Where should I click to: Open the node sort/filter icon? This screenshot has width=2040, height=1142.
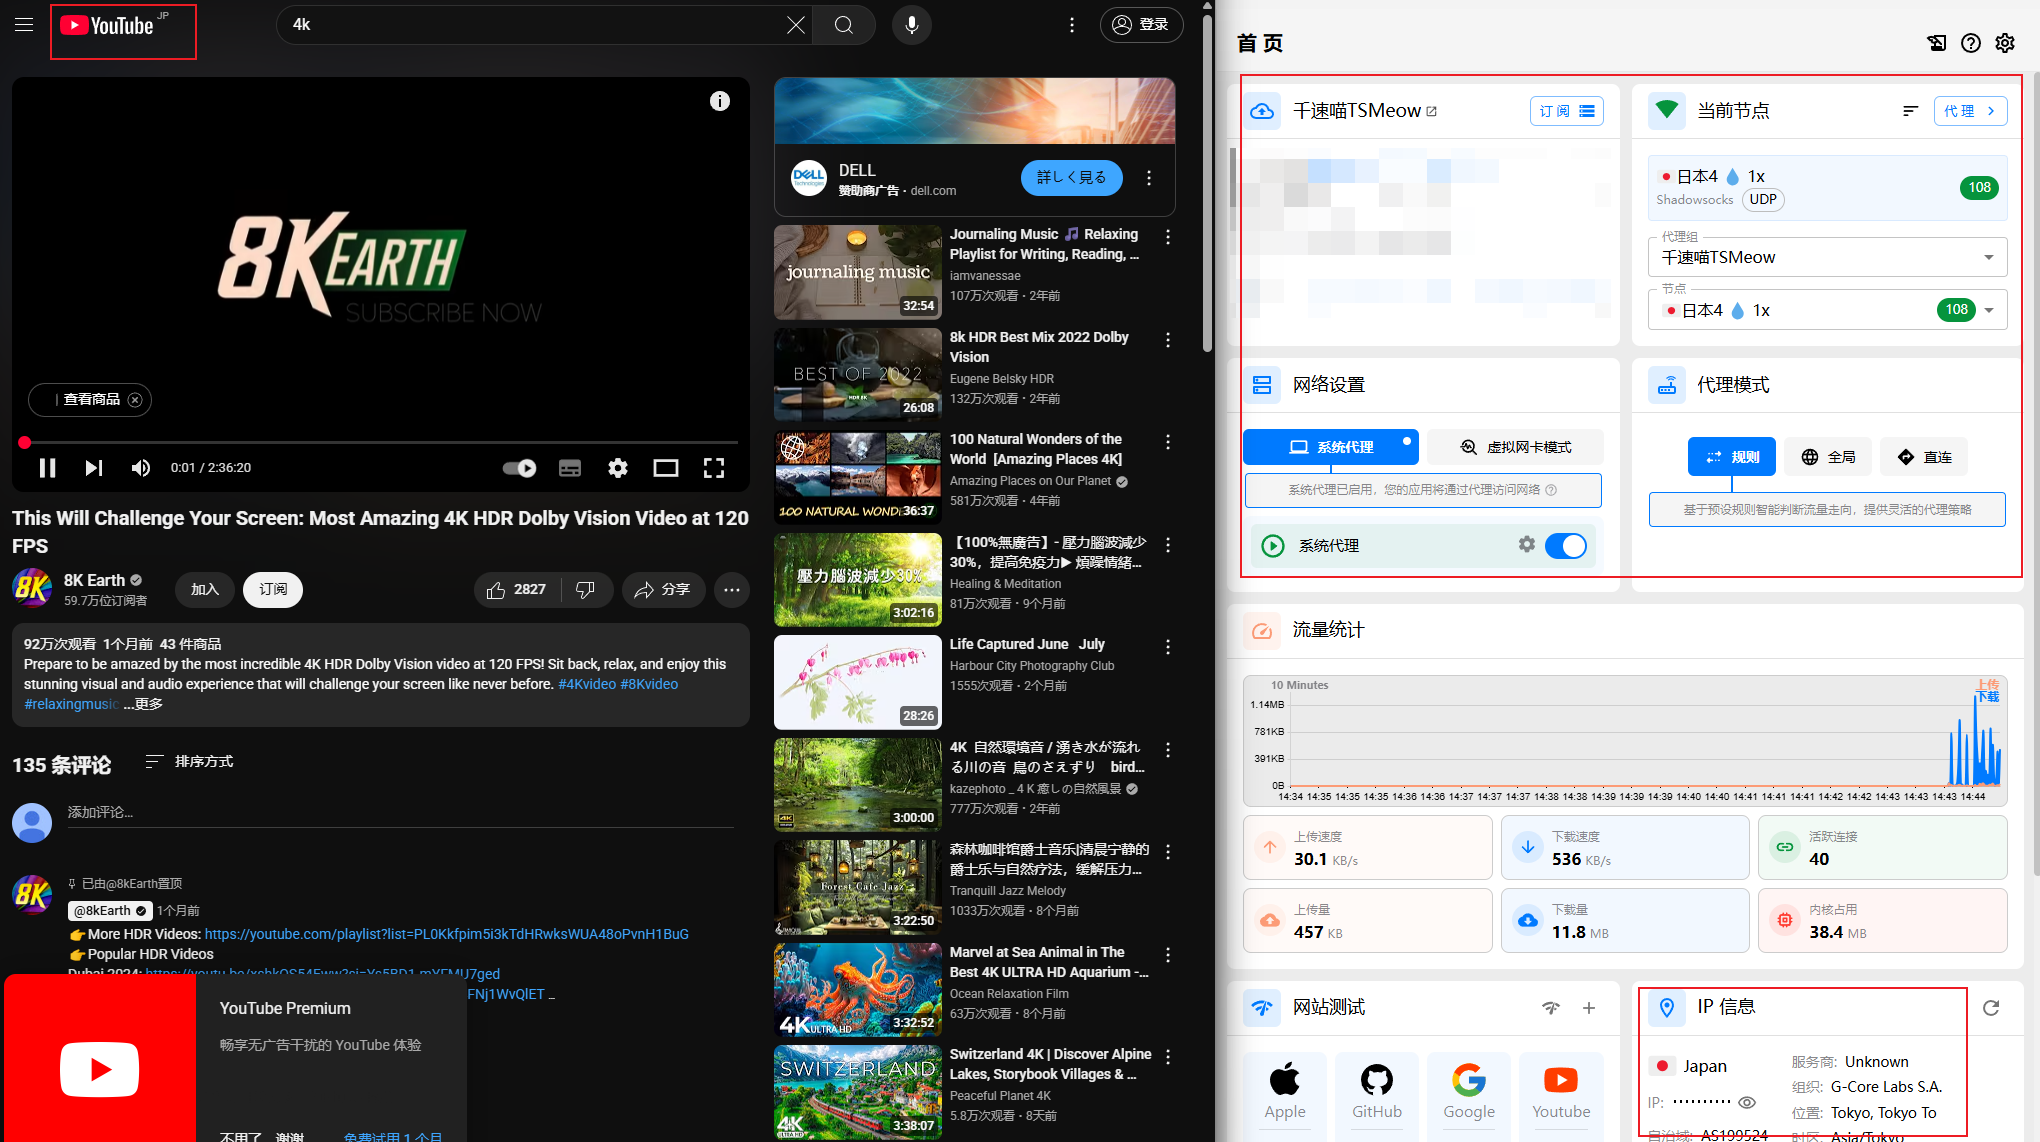[x=1911, y=111]
